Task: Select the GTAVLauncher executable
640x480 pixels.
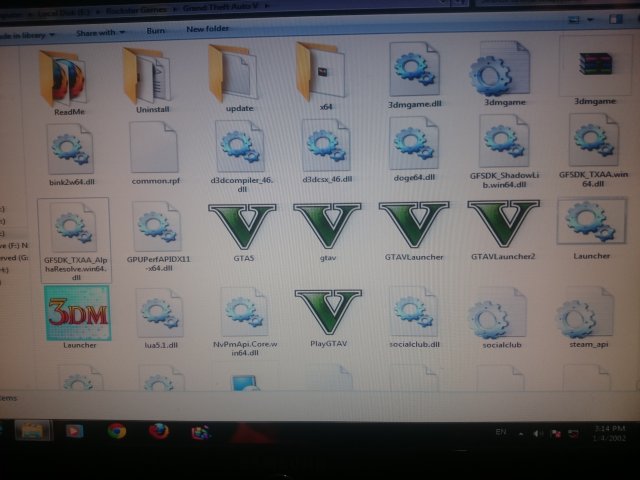Action: (x=413, y=227)
